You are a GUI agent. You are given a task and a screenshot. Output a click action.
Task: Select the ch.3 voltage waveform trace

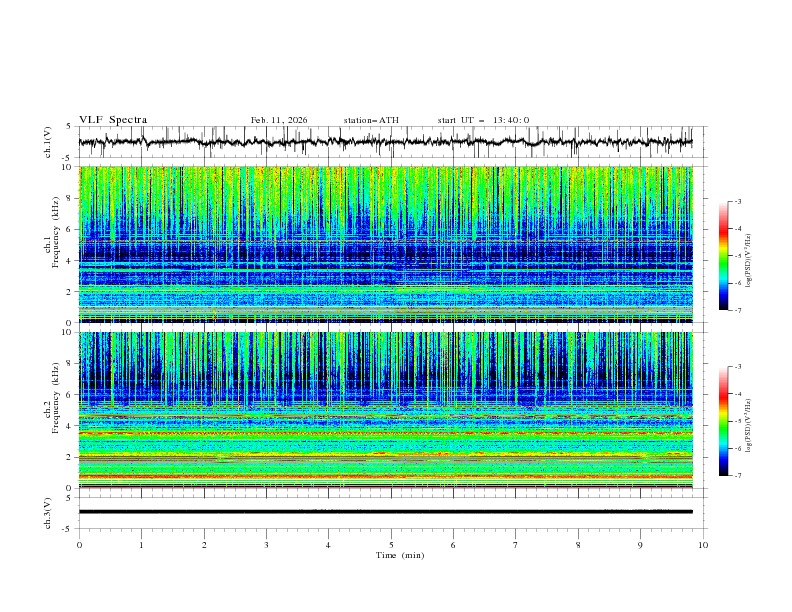coord(385,512)
